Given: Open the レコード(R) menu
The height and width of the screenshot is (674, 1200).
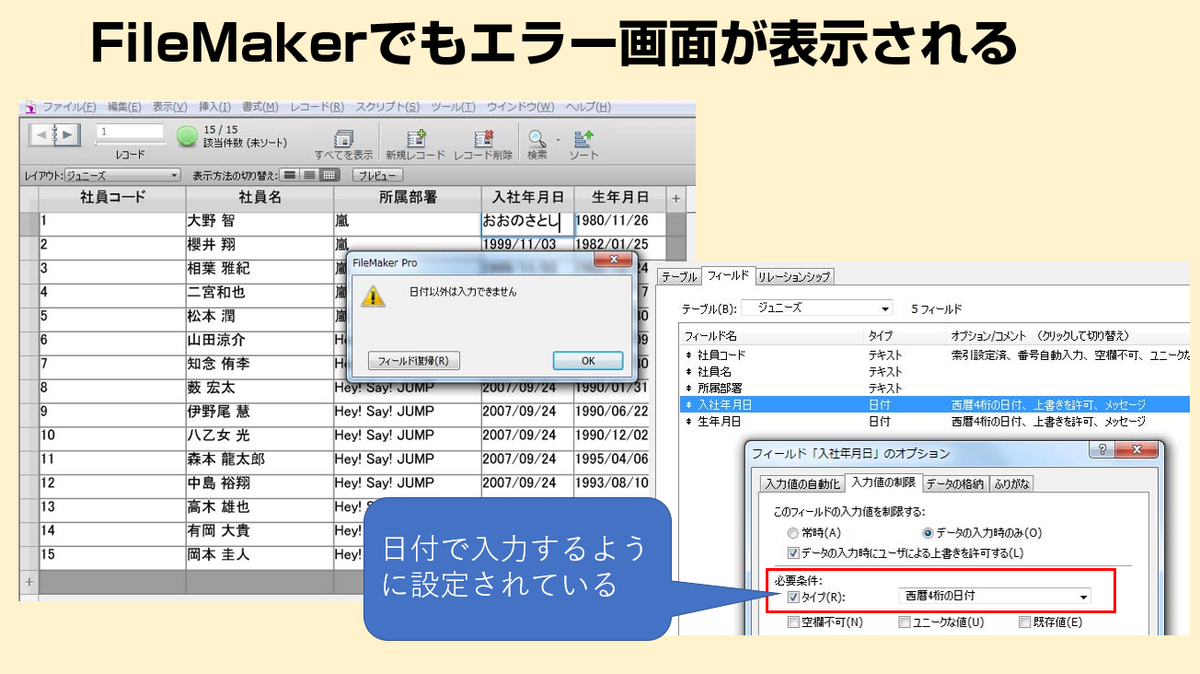Looking at the screenshot, I should [x=317, y=108].
